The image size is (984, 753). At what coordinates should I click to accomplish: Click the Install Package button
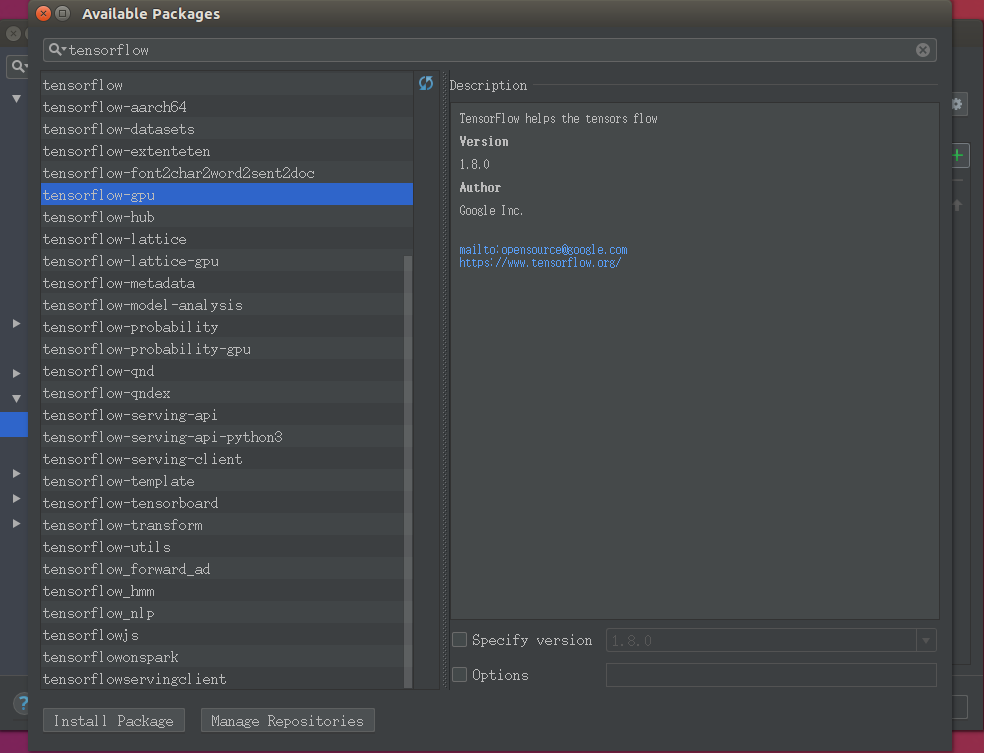pyautogui.click(x=113, y=721)
